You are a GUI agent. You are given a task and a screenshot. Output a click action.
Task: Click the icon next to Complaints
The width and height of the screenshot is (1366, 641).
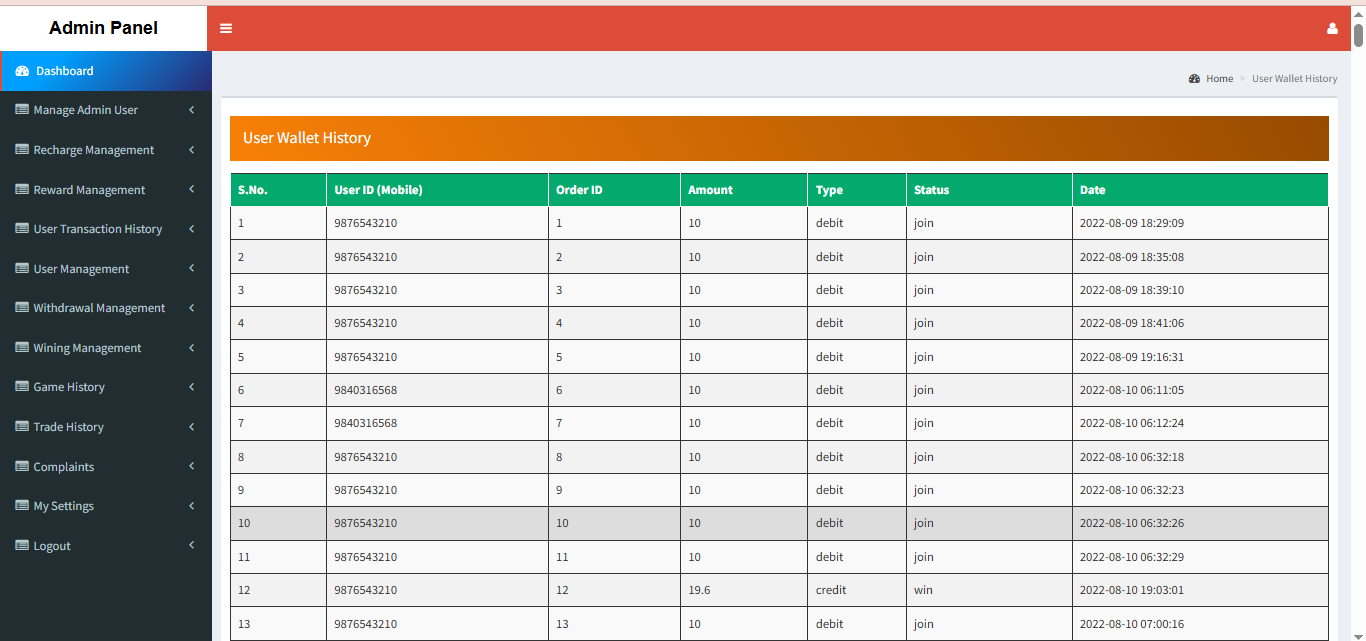[22, 467]
